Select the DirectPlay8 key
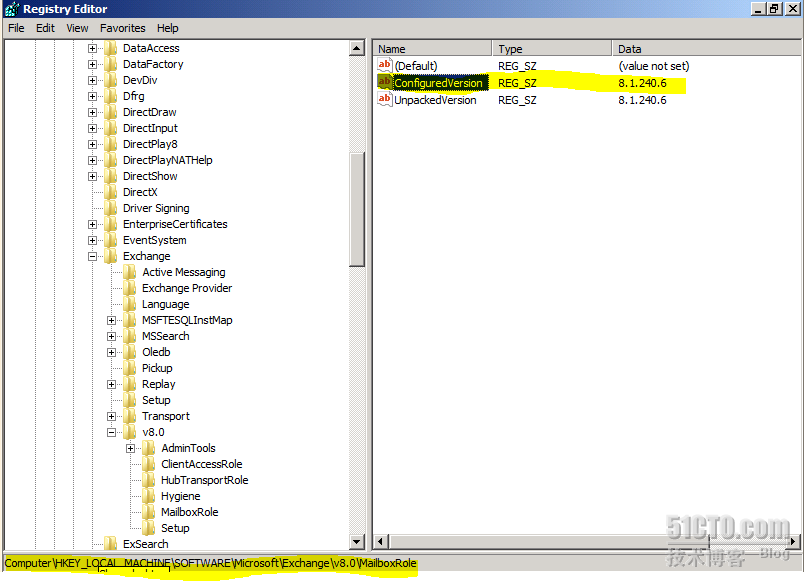 pyautogui.click(x=150, y=144)
